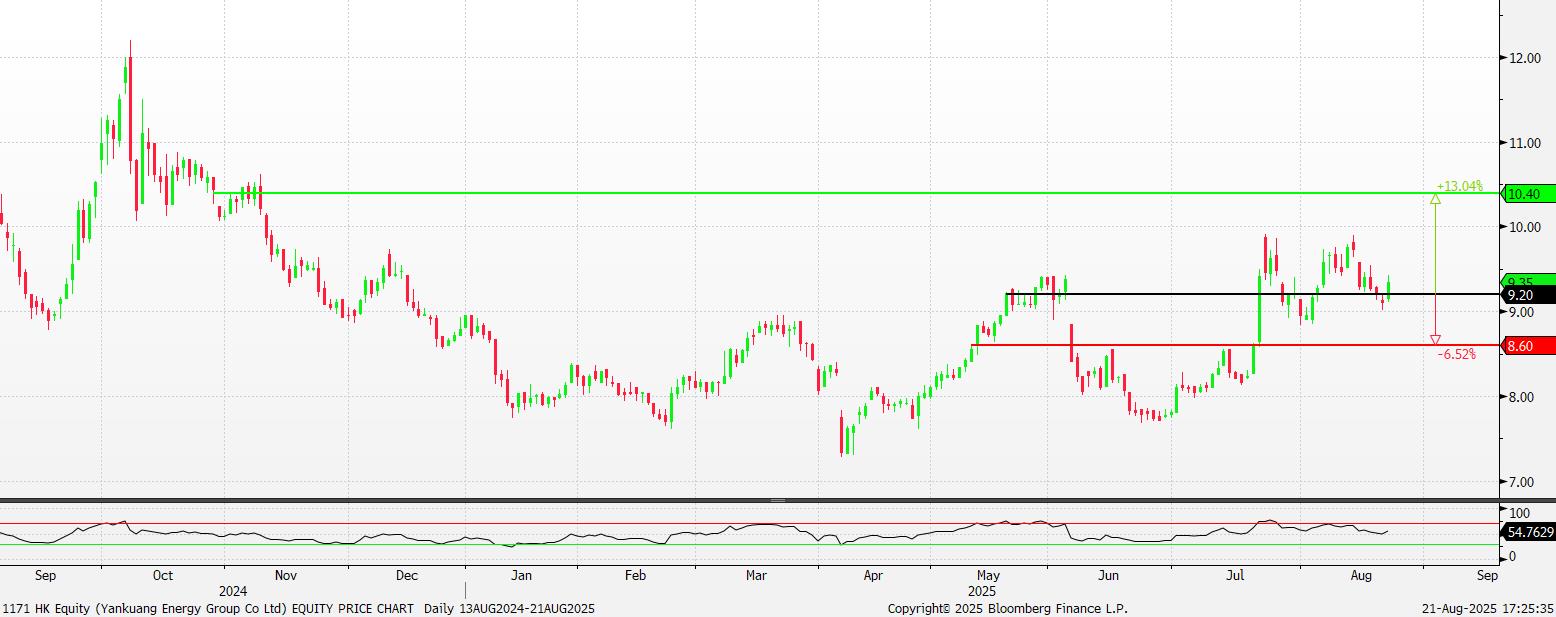Click the Oct month label on time axis
This screenshot has height=617, width=1556.
click(163, 576)
